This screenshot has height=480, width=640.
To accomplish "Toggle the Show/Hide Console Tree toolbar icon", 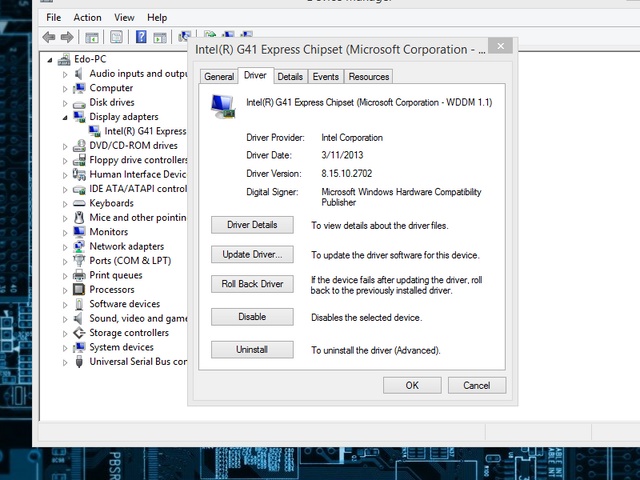I will 92,38.
